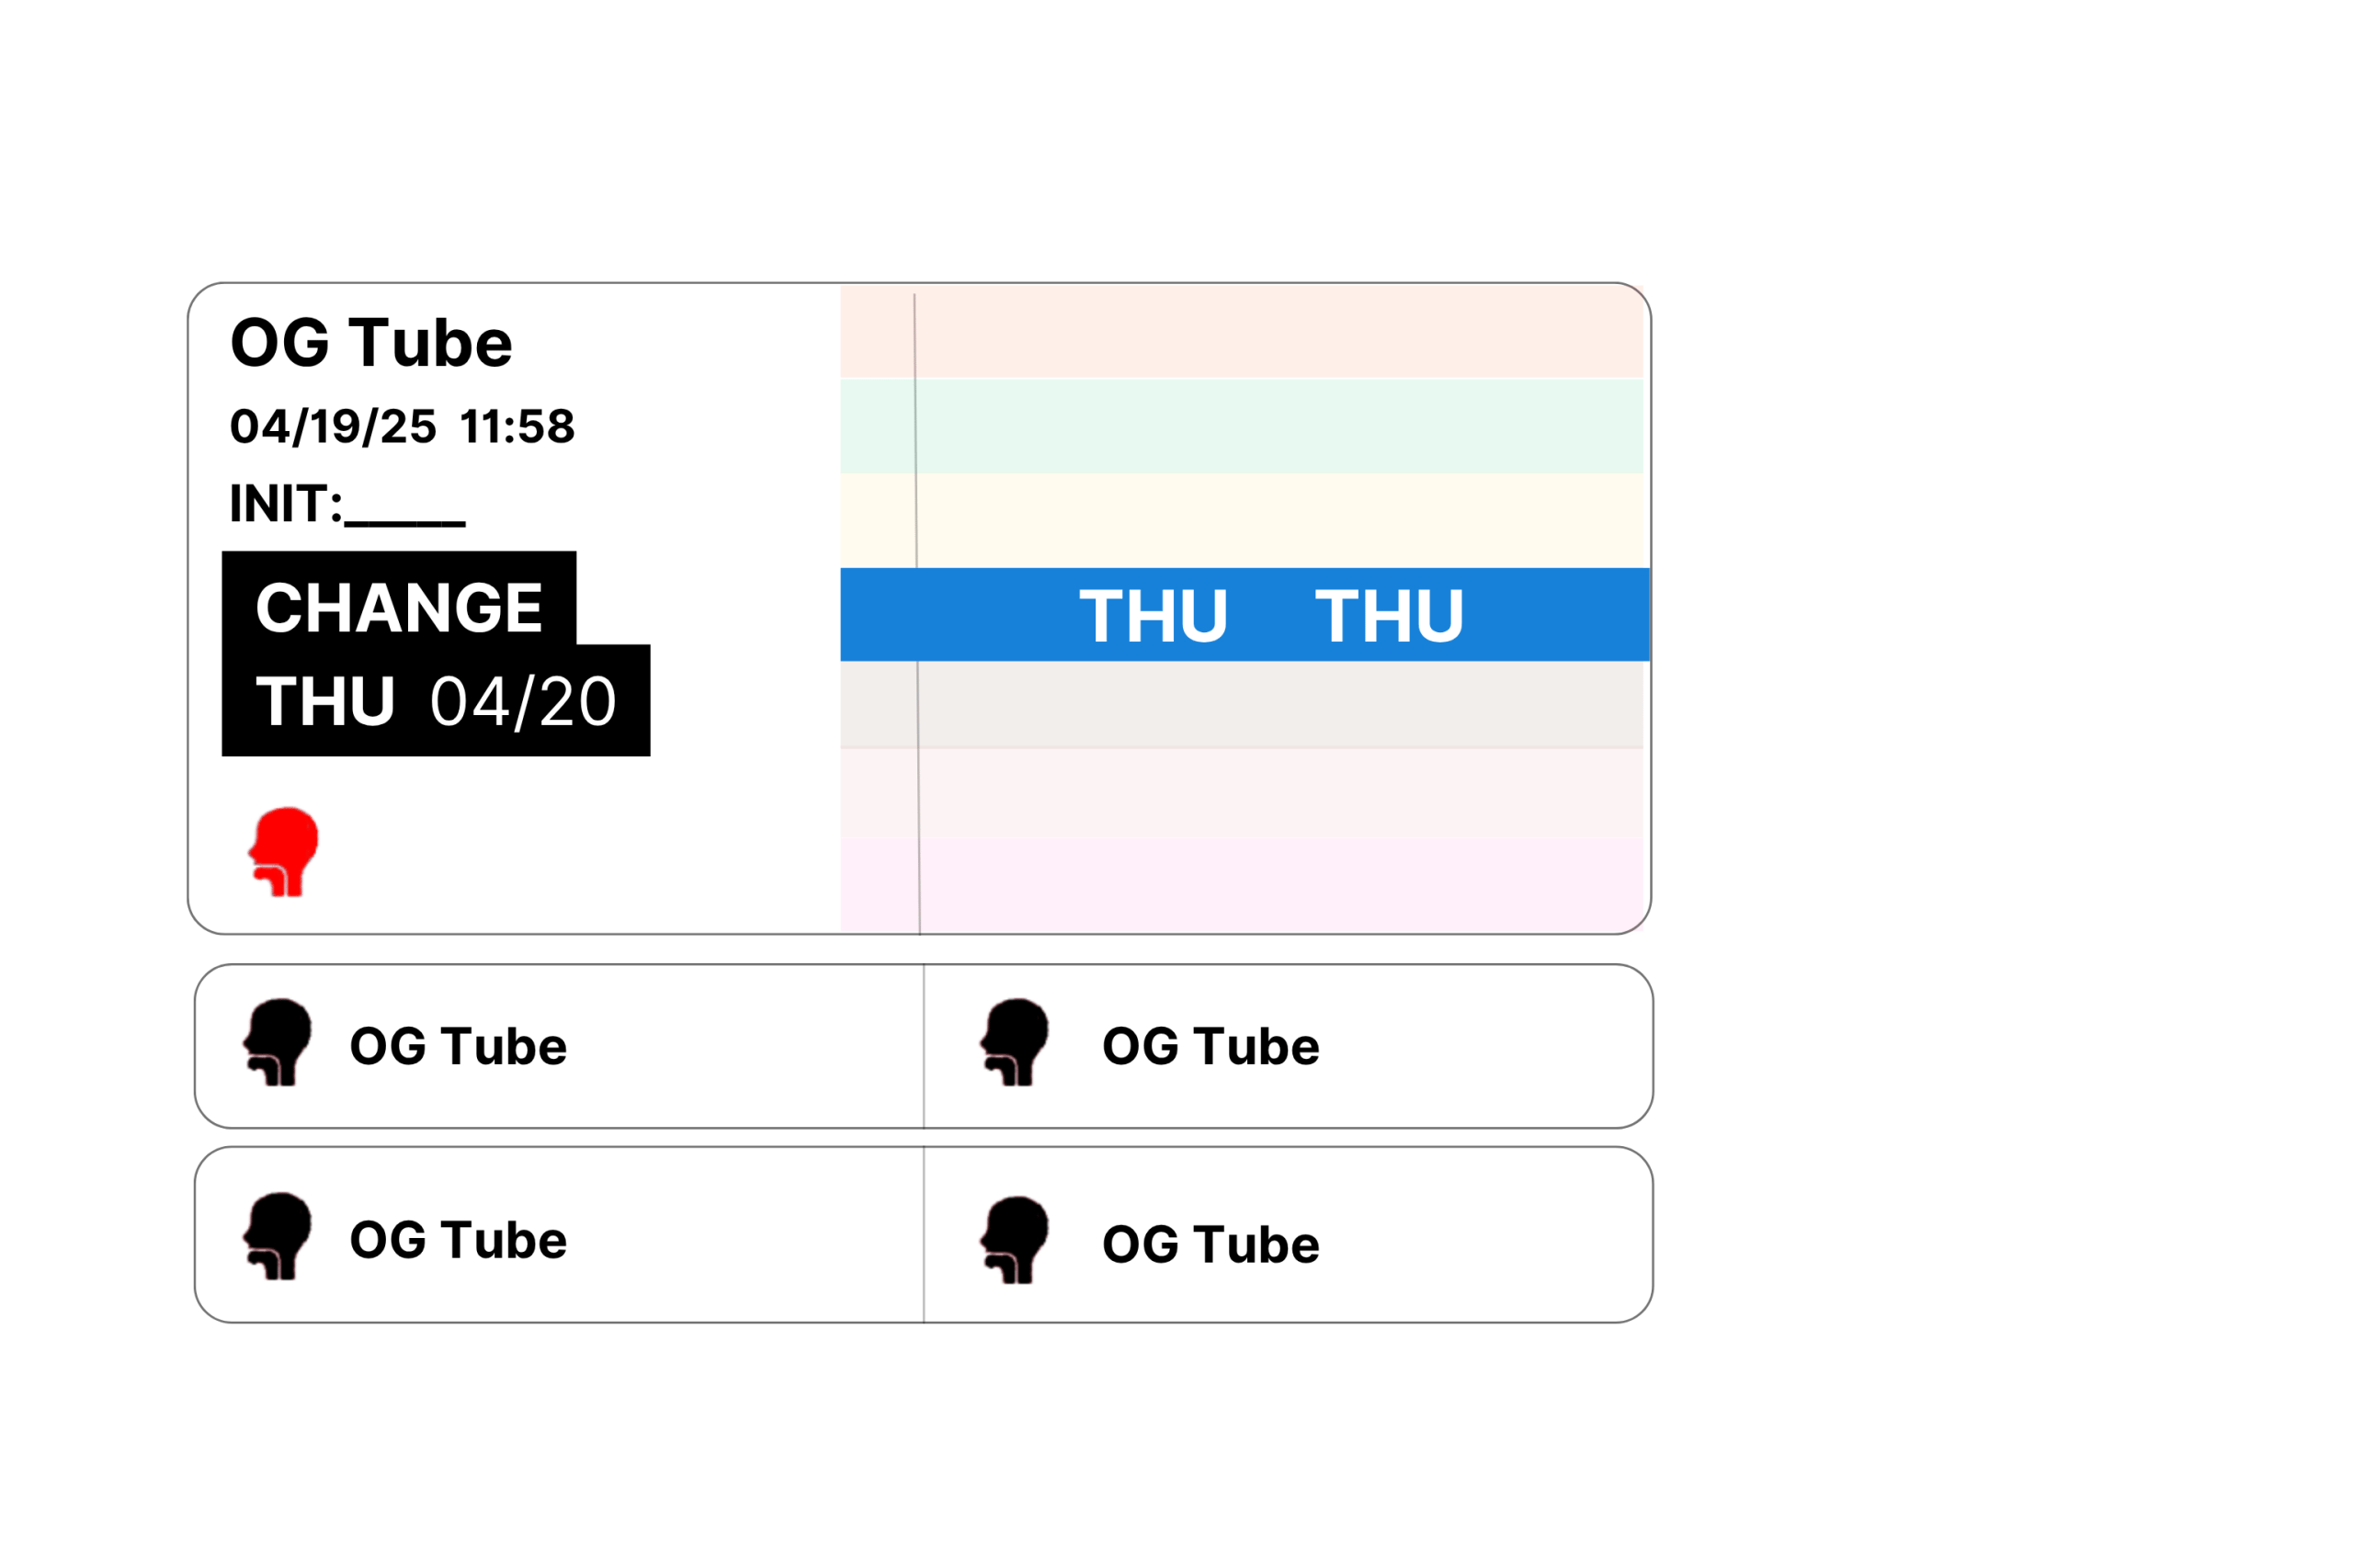Click the head icon in the bottom-right small label

click(1014, 1240)
